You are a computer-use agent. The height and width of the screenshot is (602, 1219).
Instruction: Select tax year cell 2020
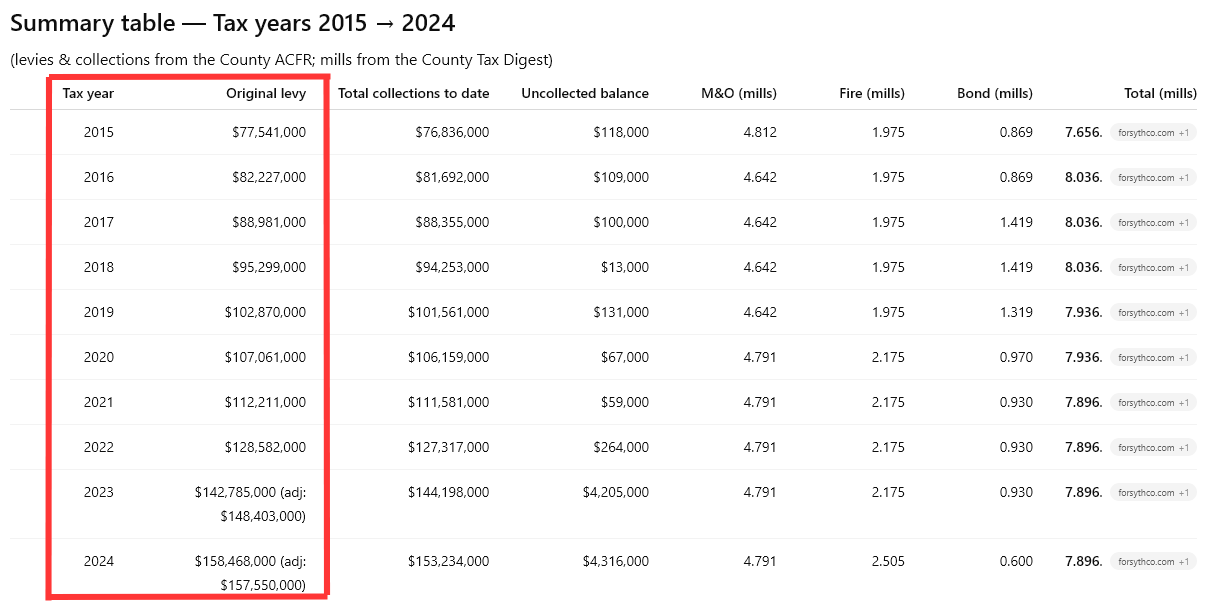99,357
